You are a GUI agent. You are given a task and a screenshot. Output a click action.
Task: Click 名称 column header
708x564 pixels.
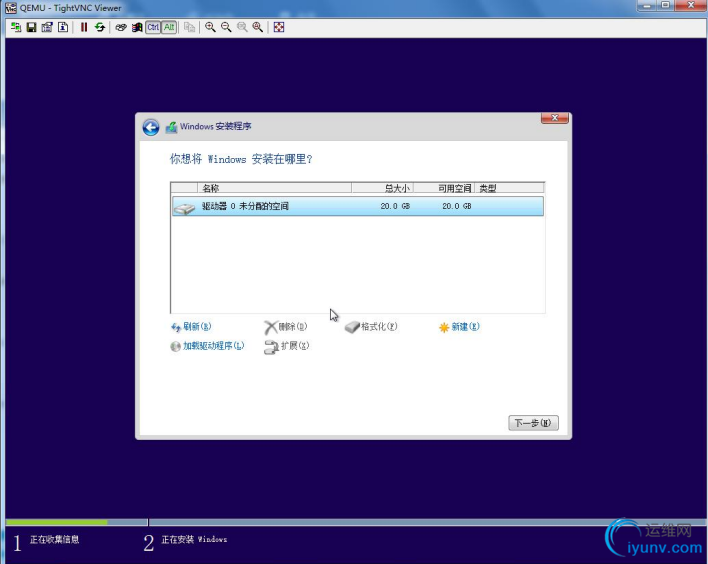tap(275, 188)
